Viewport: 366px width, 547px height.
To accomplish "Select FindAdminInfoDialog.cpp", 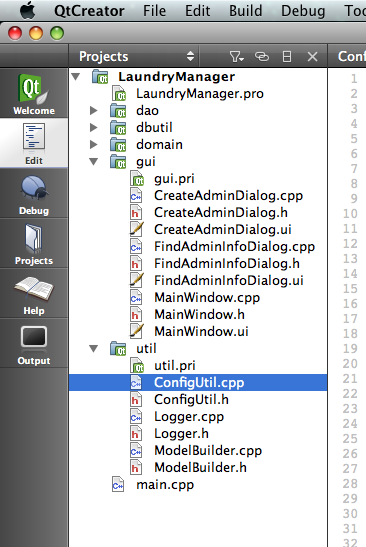I will [x=234, y=247].
